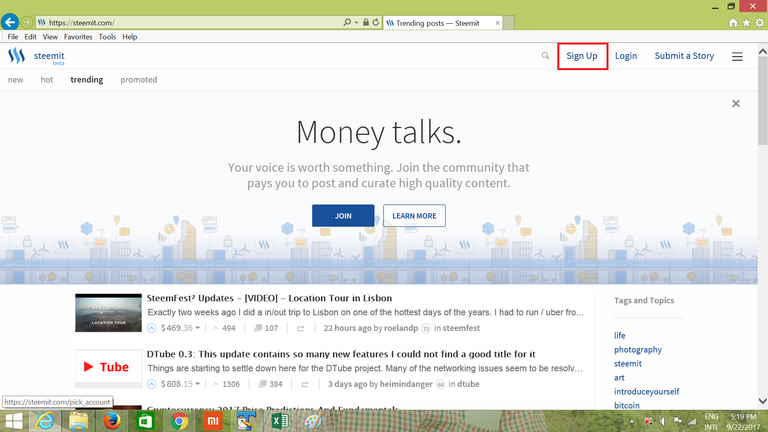Click the LEARN MORE button
768x432 pixels.
click(x=414, y=216)
